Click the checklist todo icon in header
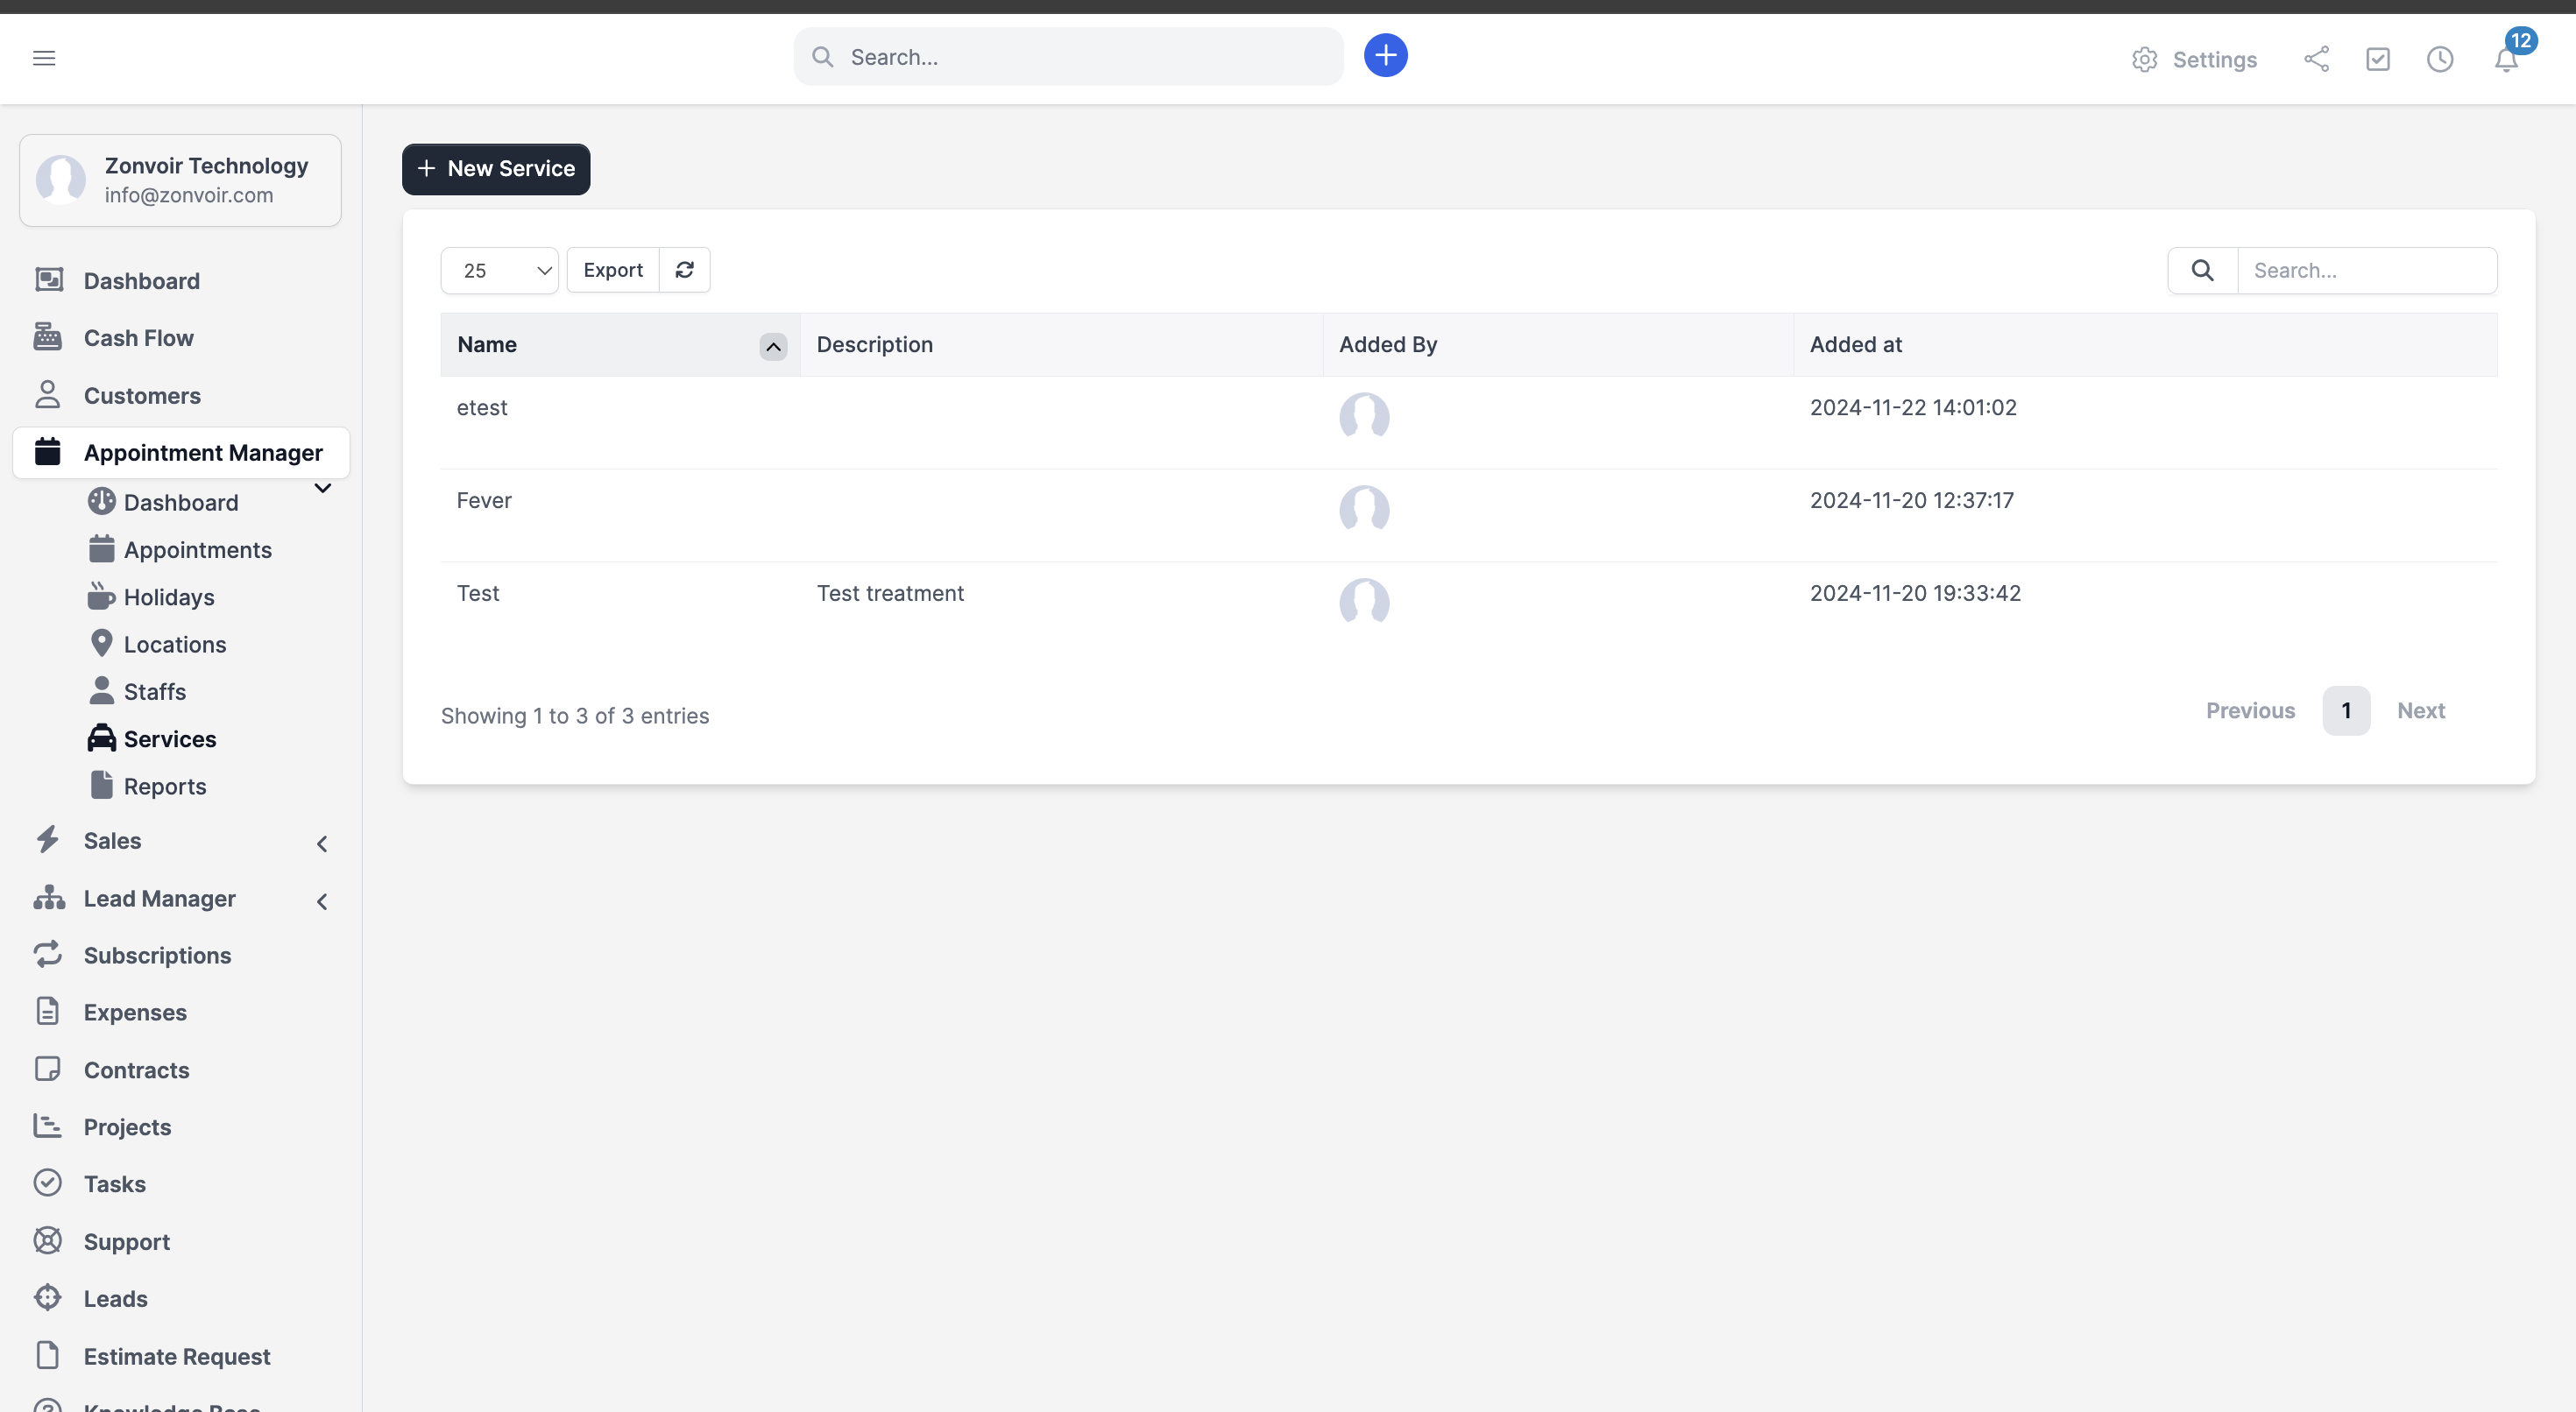The height and width of the screenshot is (1412, 2576). click(2378, 59)
